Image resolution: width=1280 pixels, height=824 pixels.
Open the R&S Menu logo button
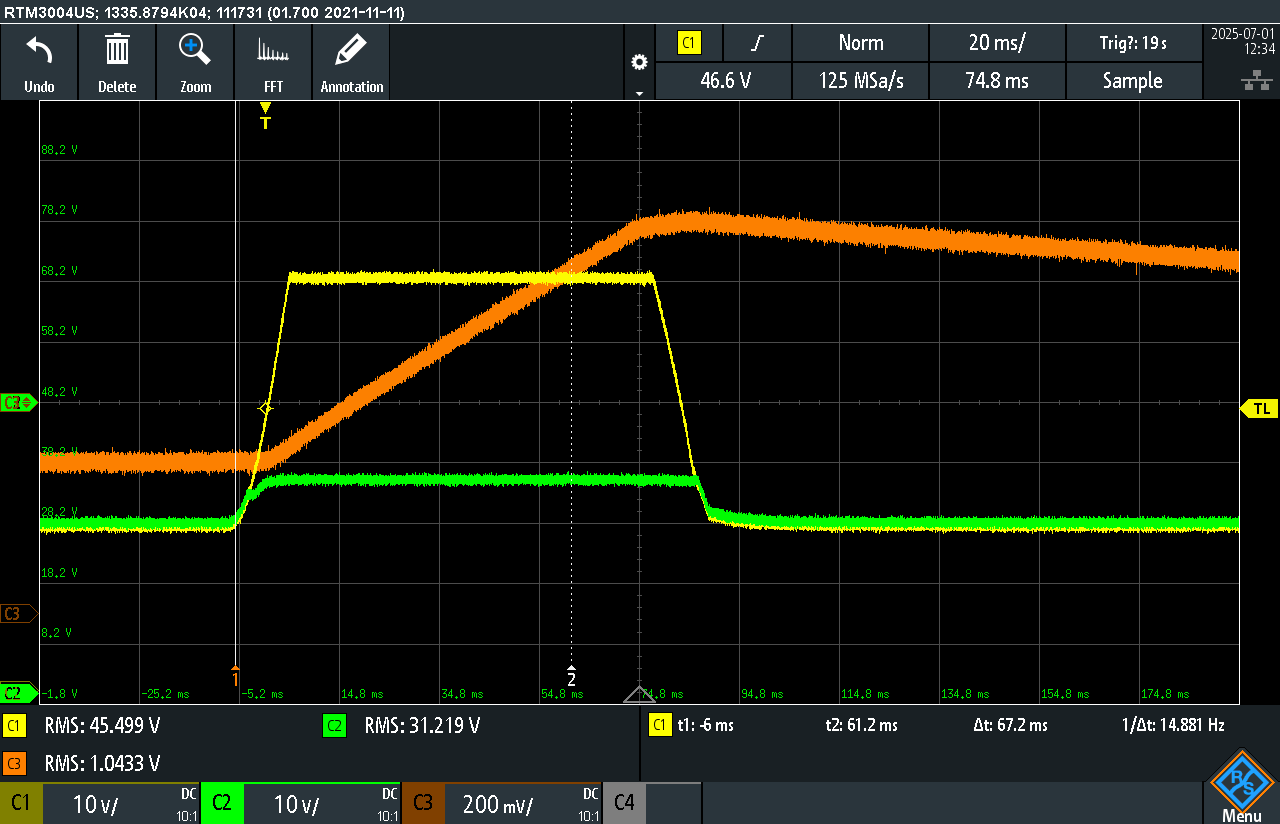(x=1241, y=788)
